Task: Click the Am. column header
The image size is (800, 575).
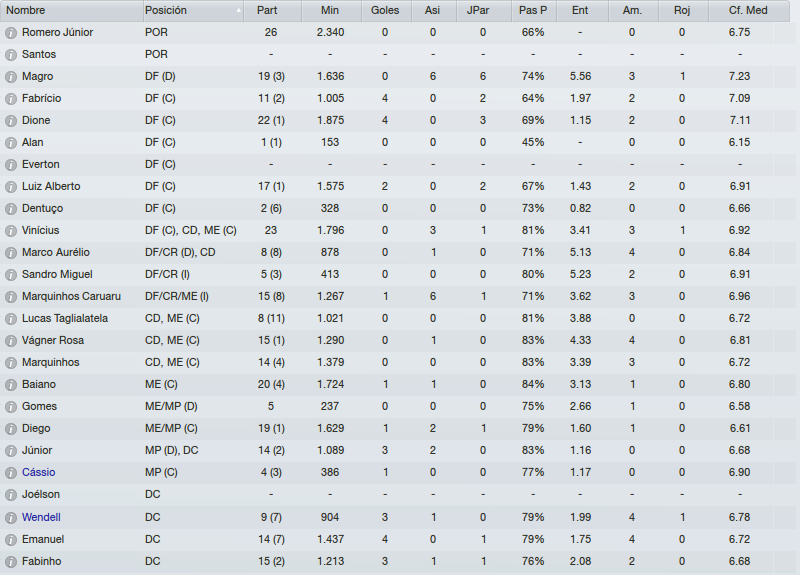Action: [x=633, y=10]
